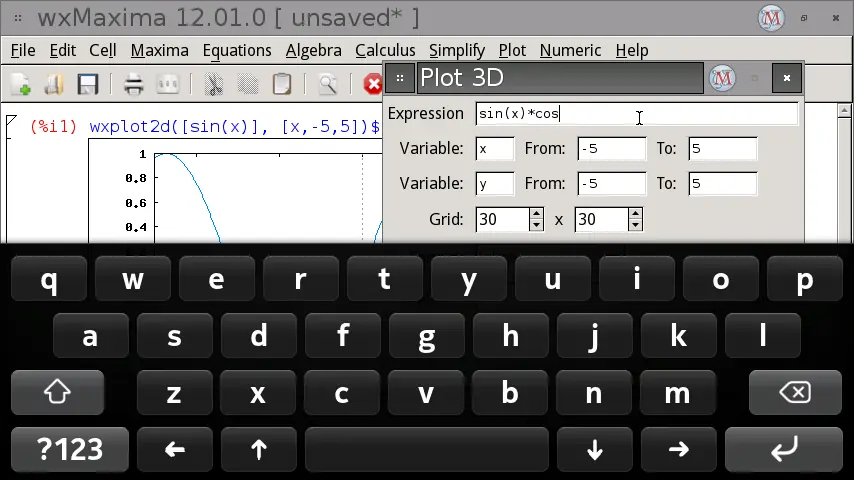Open the Edit menu

63,51
